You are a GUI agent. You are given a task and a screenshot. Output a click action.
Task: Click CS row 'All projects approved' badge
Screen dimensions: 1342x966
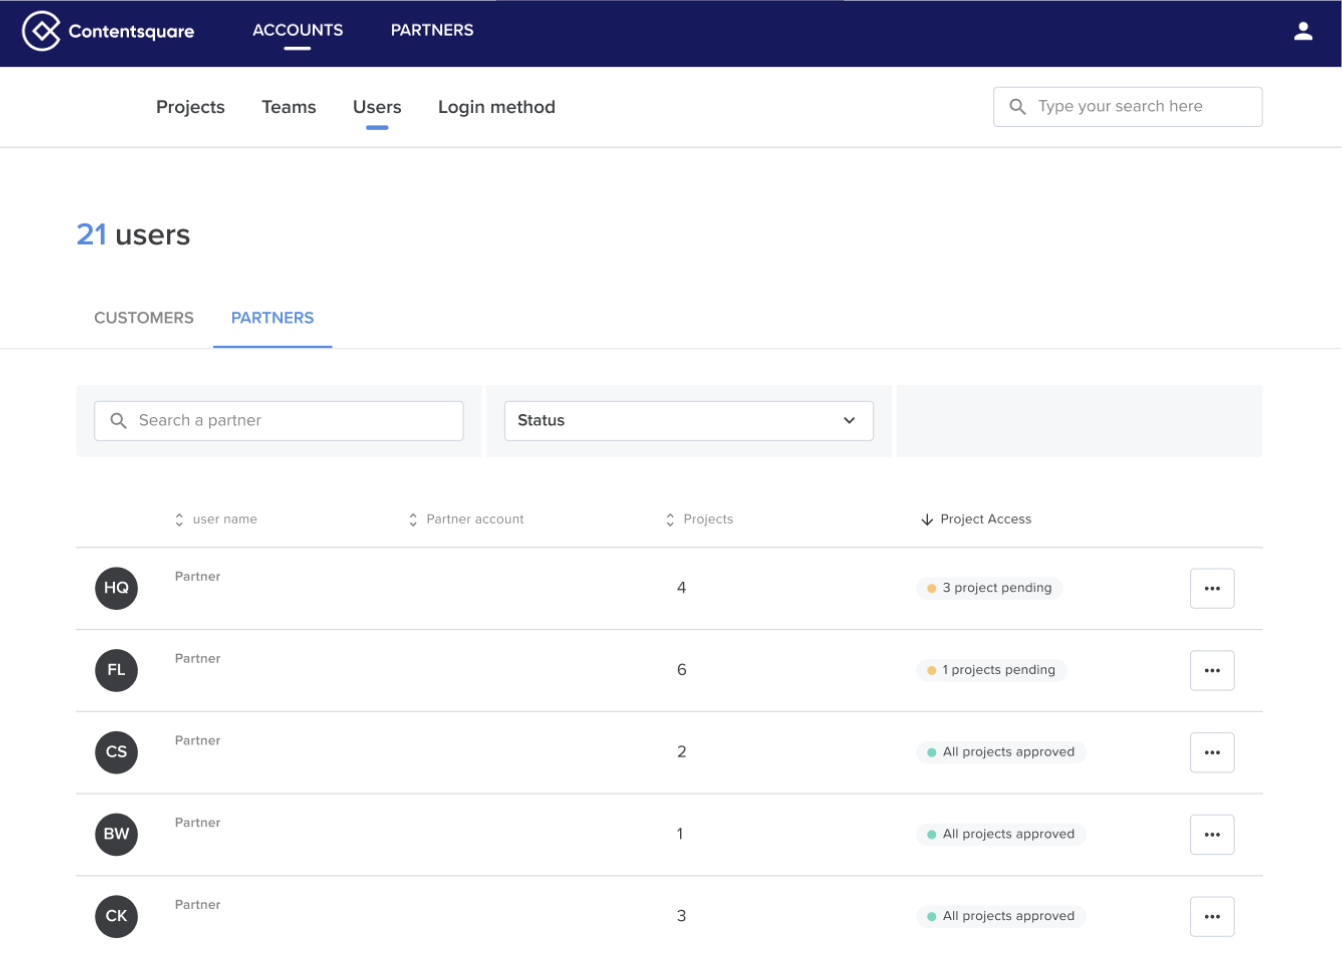1001,752
